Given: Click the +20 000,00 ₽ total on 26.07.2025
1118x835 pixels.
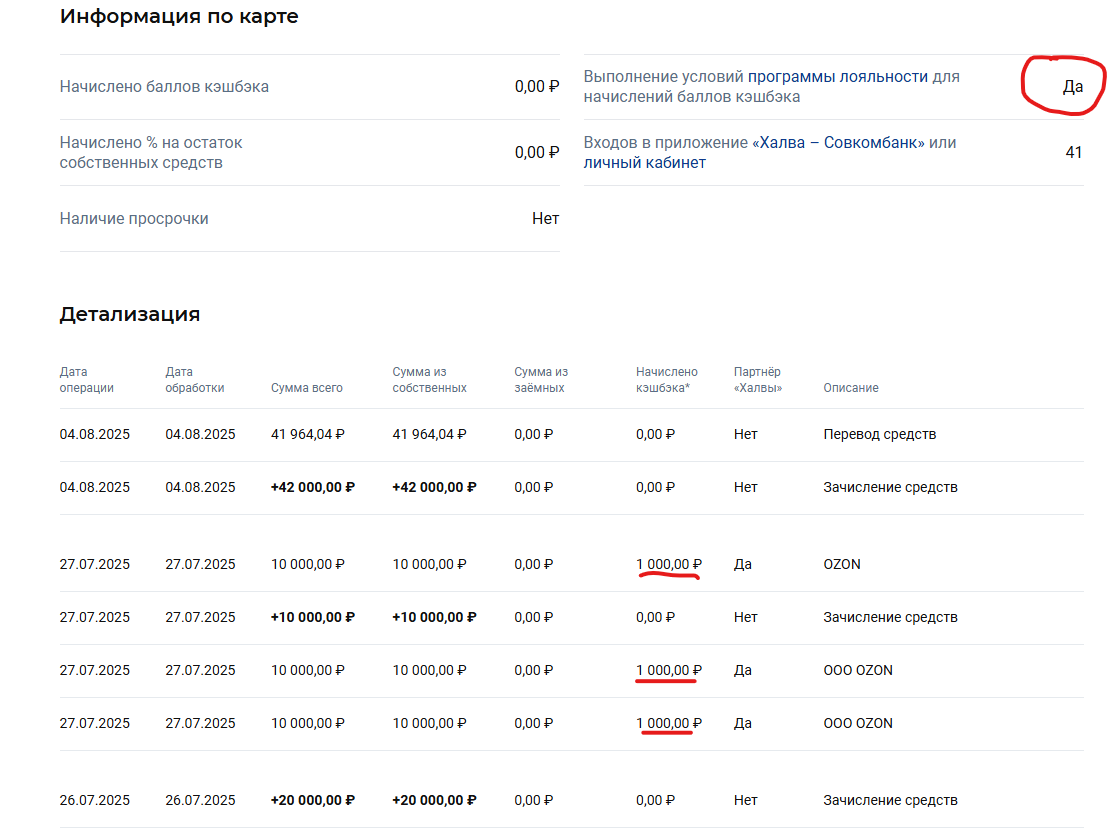Looking at the screenshot, I should tap(312, 800).
